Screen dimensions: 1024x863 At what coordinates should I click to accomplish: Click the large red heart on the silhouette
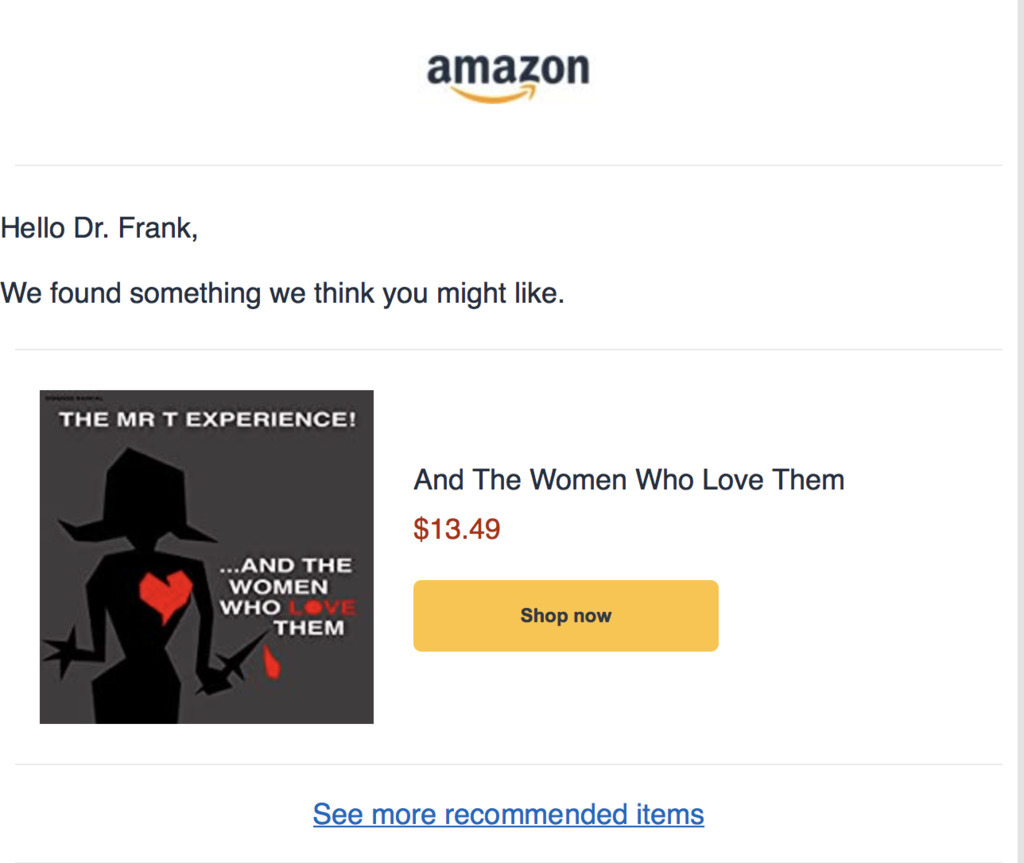coord(164,593)
